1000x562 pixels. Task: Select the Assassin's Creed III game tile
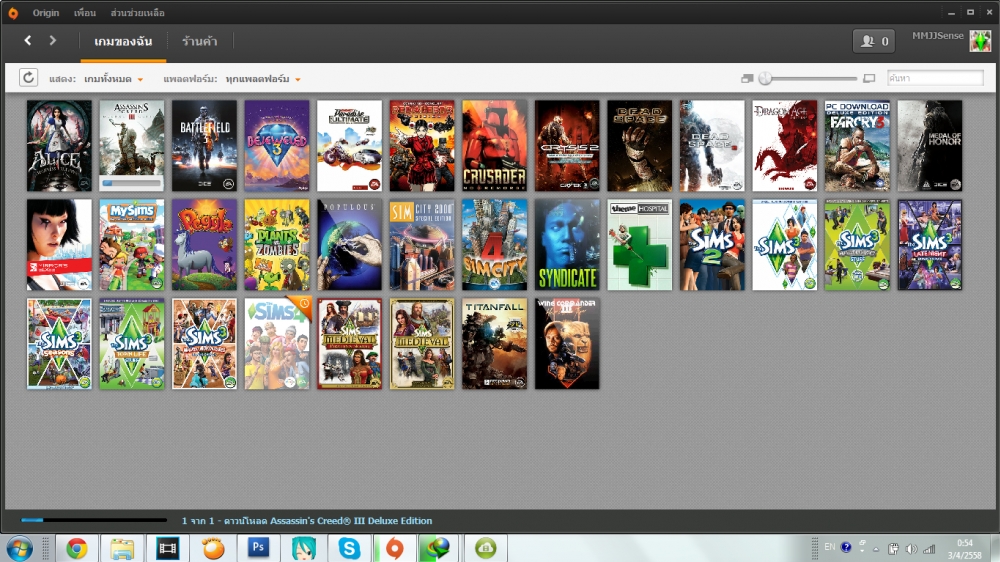(131, 145)
